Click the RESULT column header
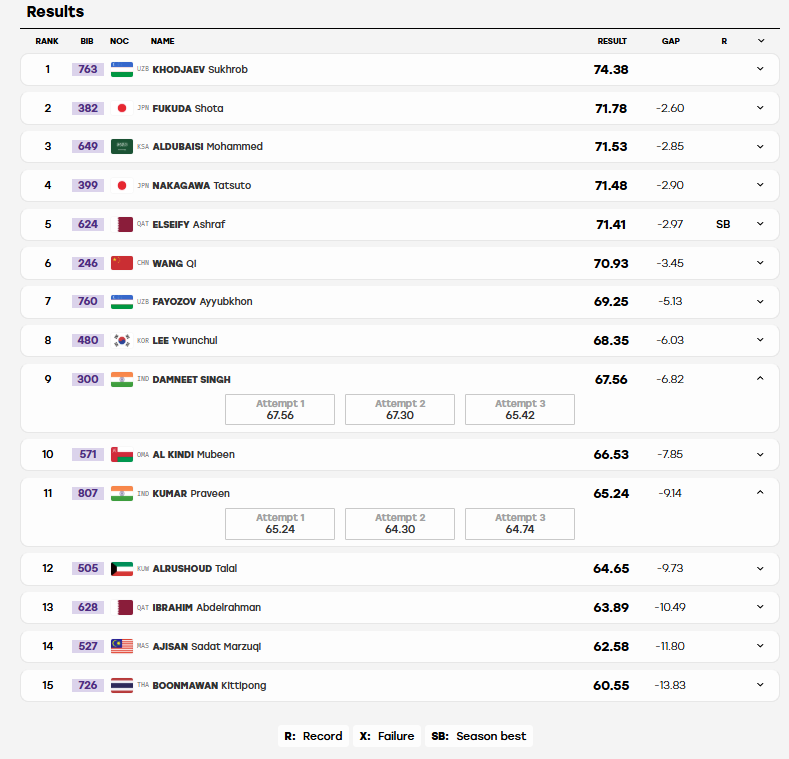This screenshot has height=759, width=789. tap(612, 41)
